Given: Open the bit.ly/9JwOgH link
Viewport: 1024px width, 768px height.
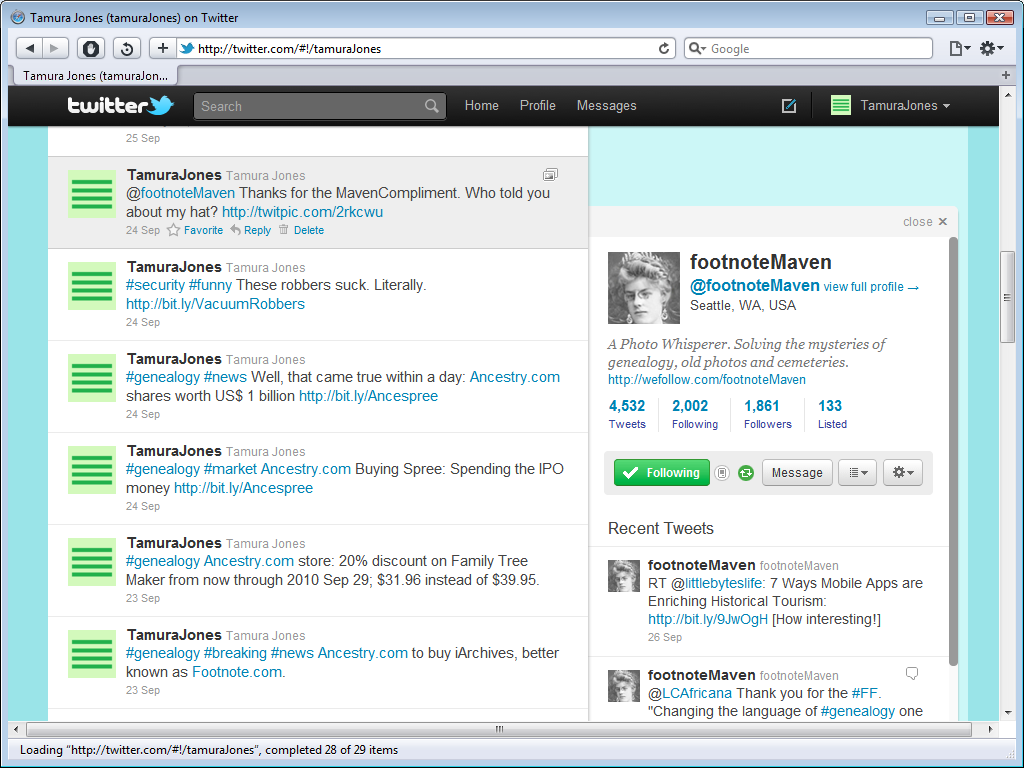Looking at the screenshot, I should tap(708, 619).
